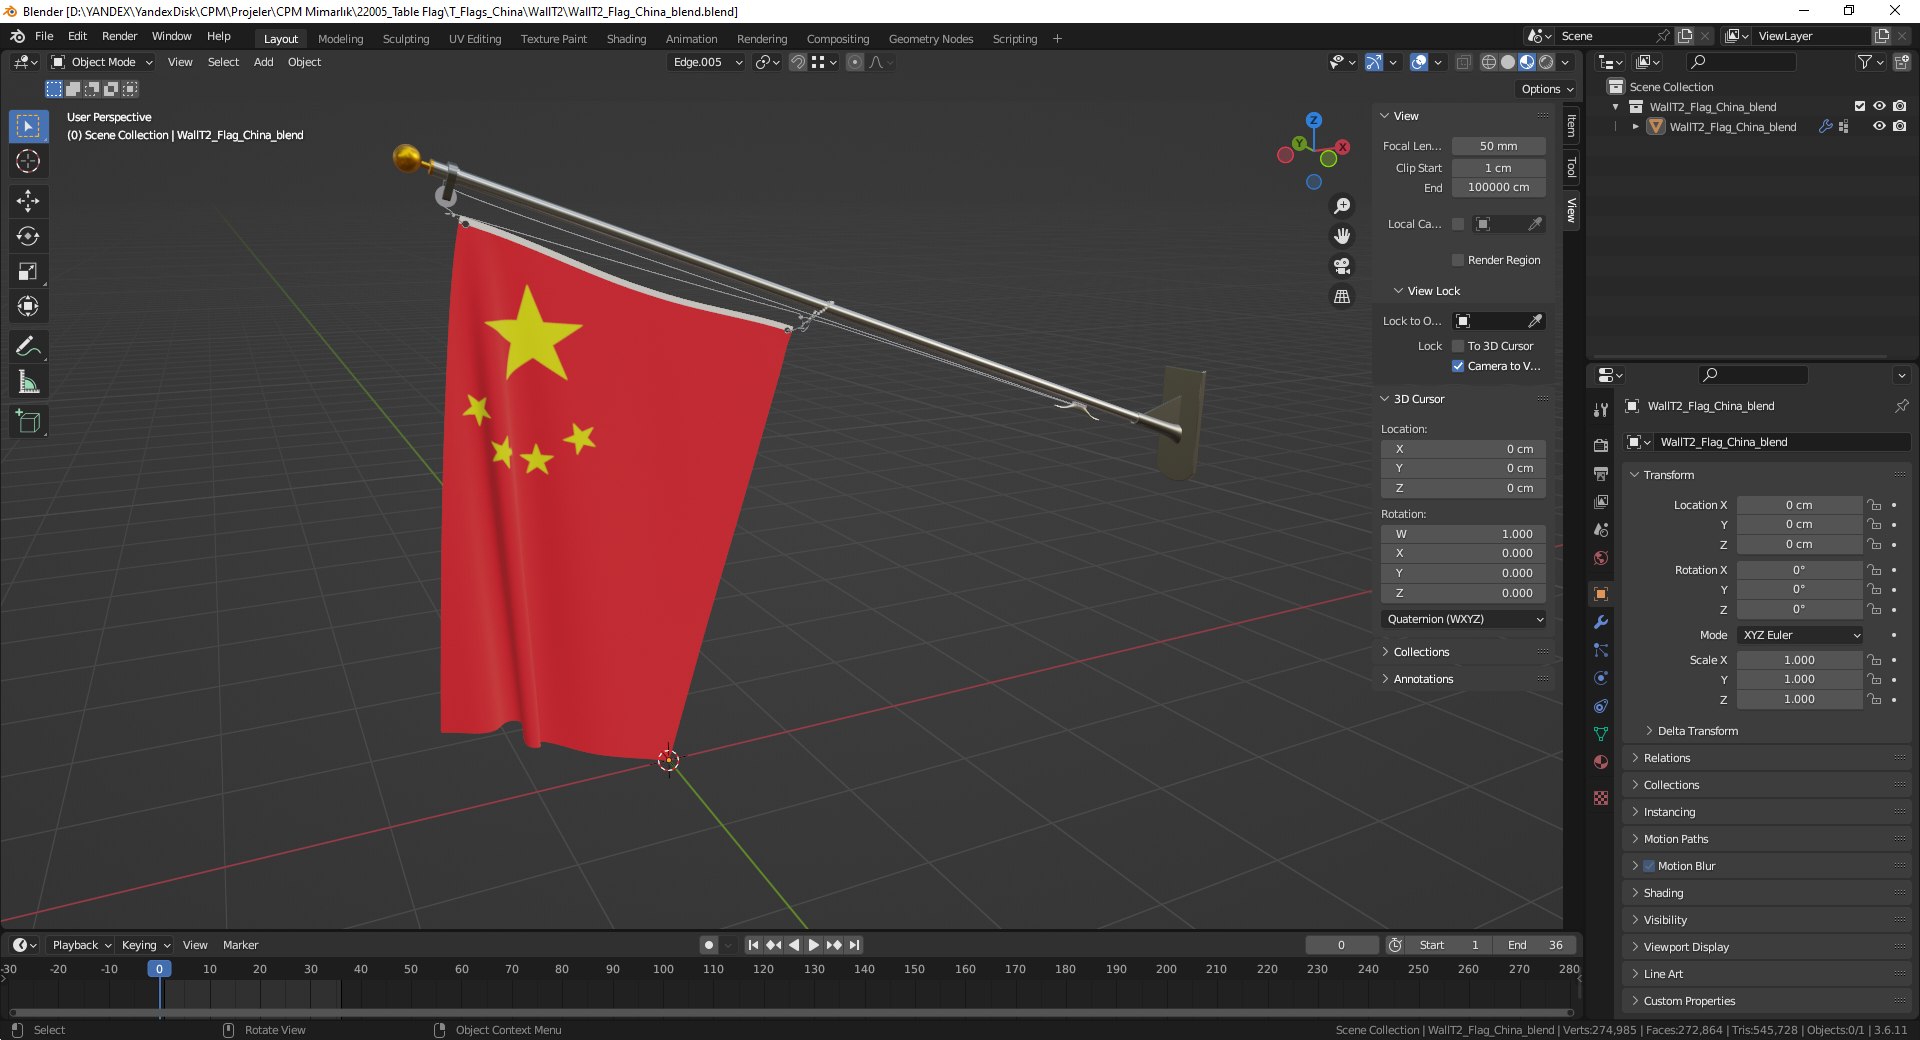Image resolution: width=1920 pixels, height=1040 pixels.
Task: Open the Modifier properties wrench tab
Action: 1601,622
